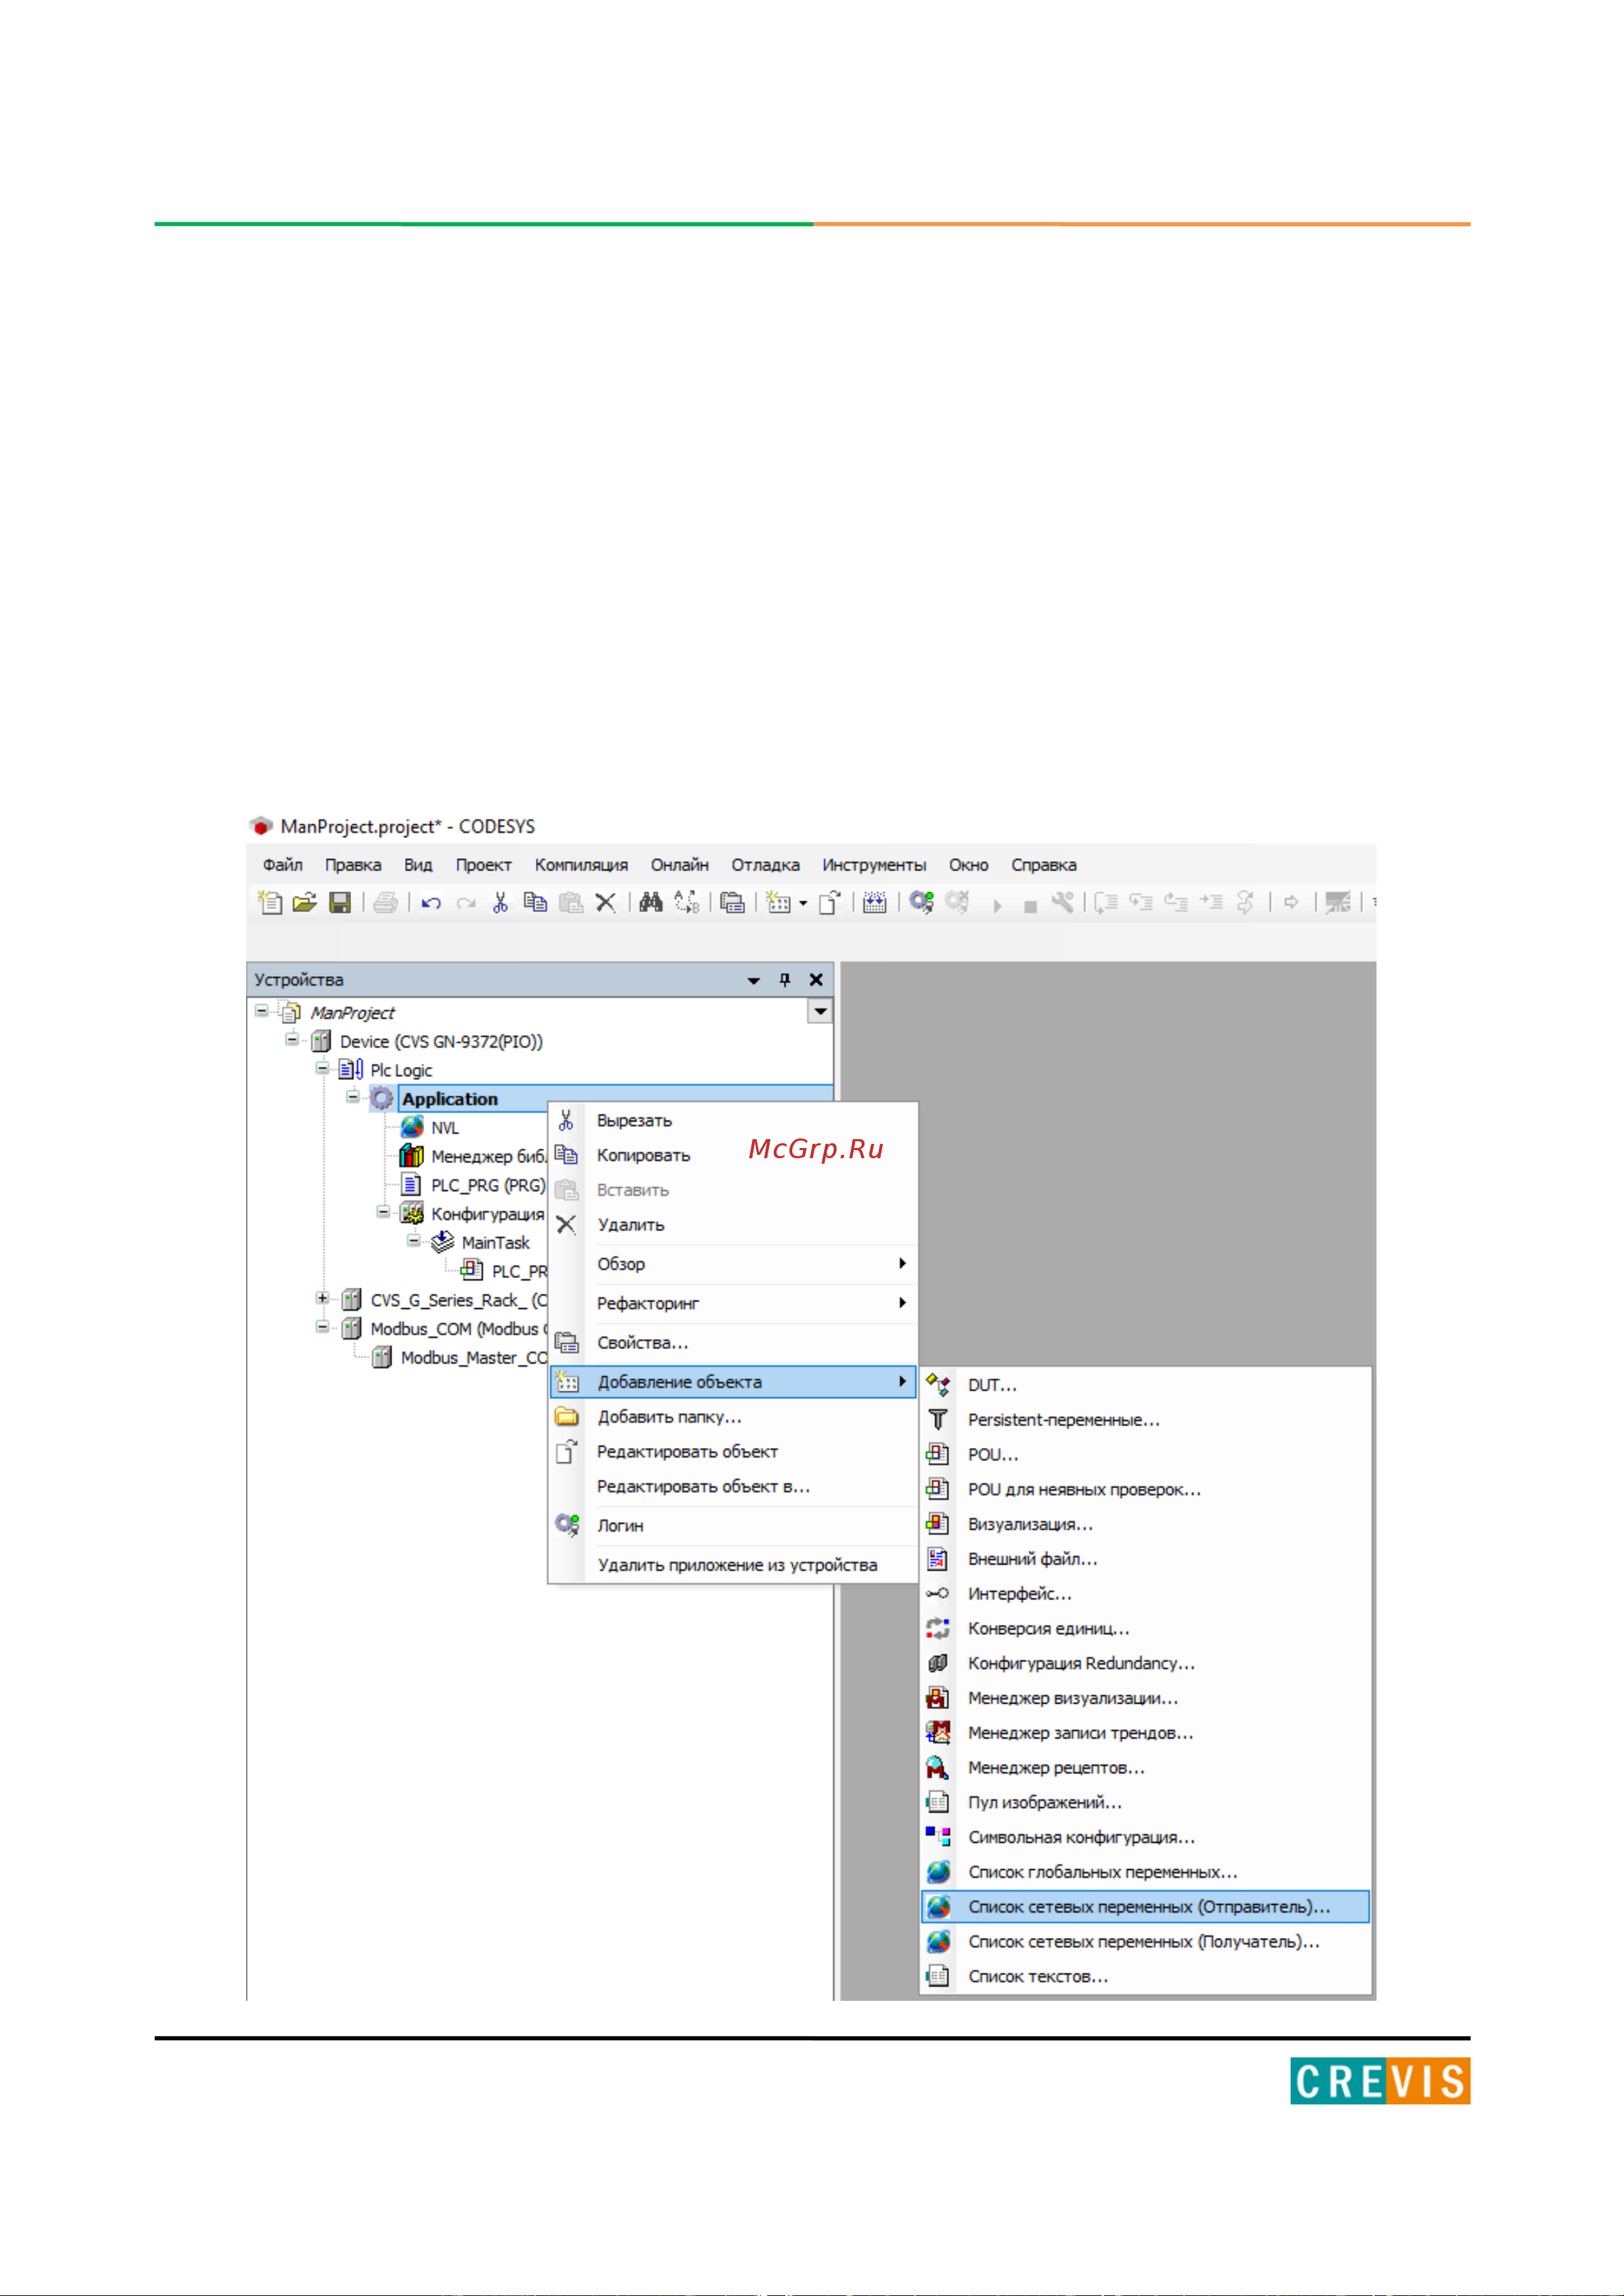
Task: Click the New Project toolbar icon
Action: click(x=270, y=902)
